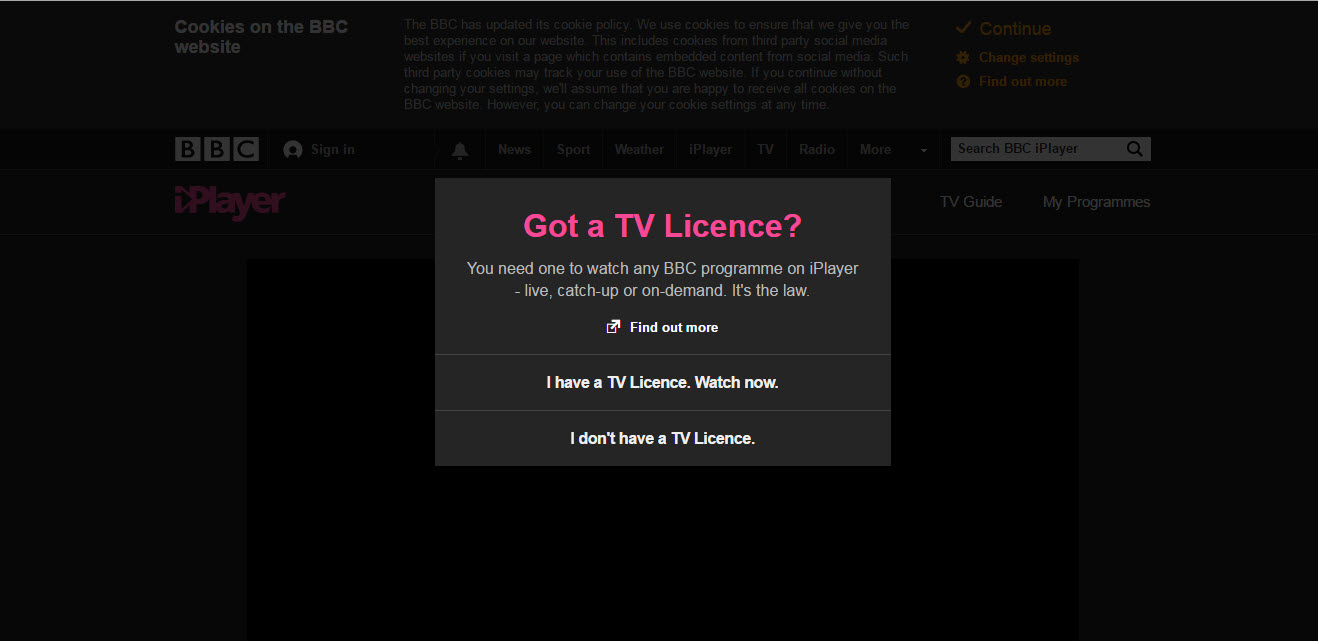The width and height of the screenshot is (1318, 641).
Task: Click the search magnifier icon
Action: tap(1134, 149)
